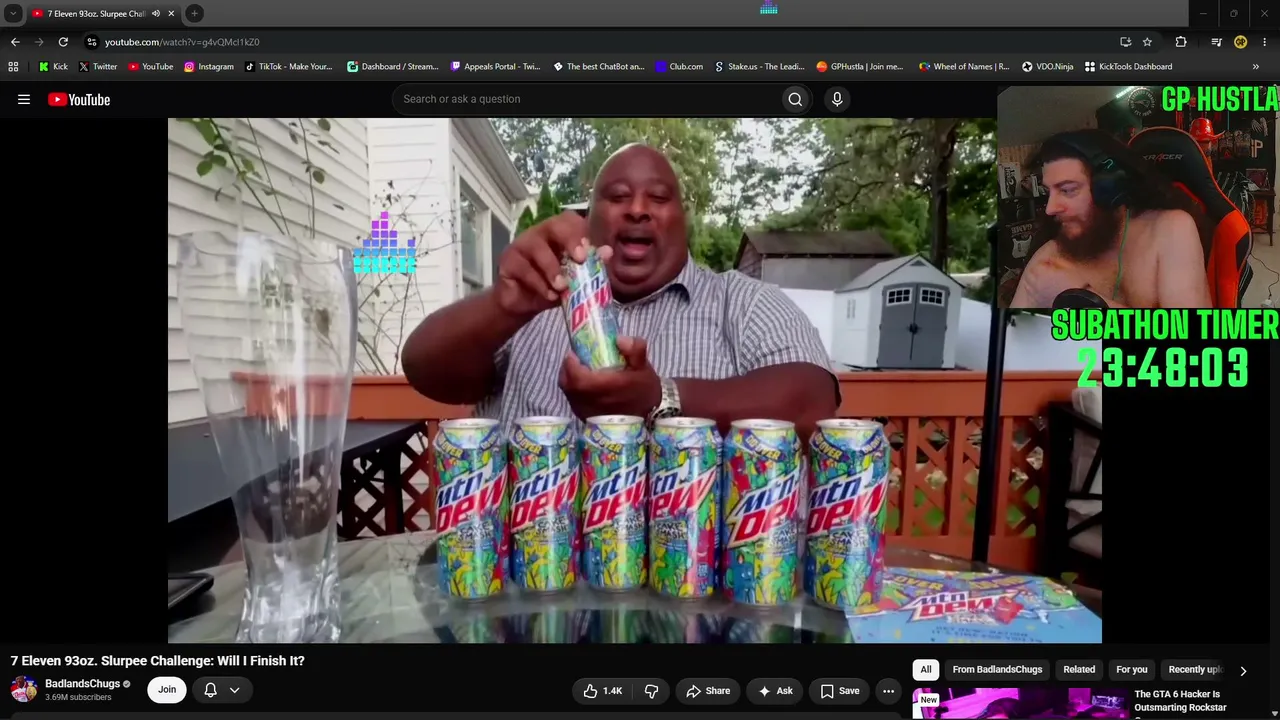Select the Recently uploaded filter chip
The image size is (1280, 720).
coord(1194,670)
